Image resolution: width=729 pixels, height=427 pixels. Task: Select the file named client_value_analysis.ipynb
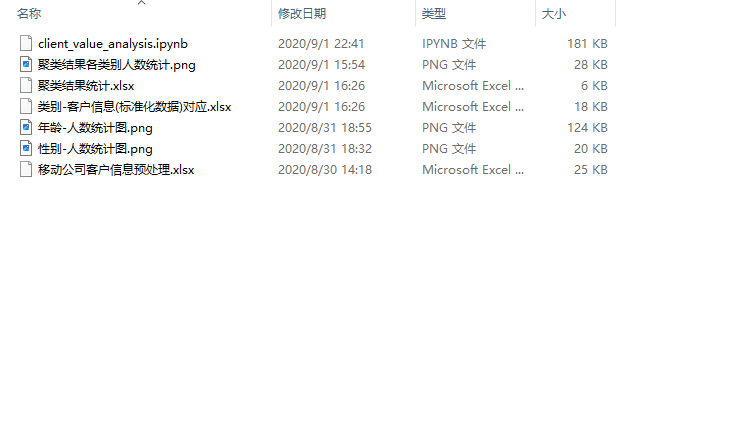point(113,44)
